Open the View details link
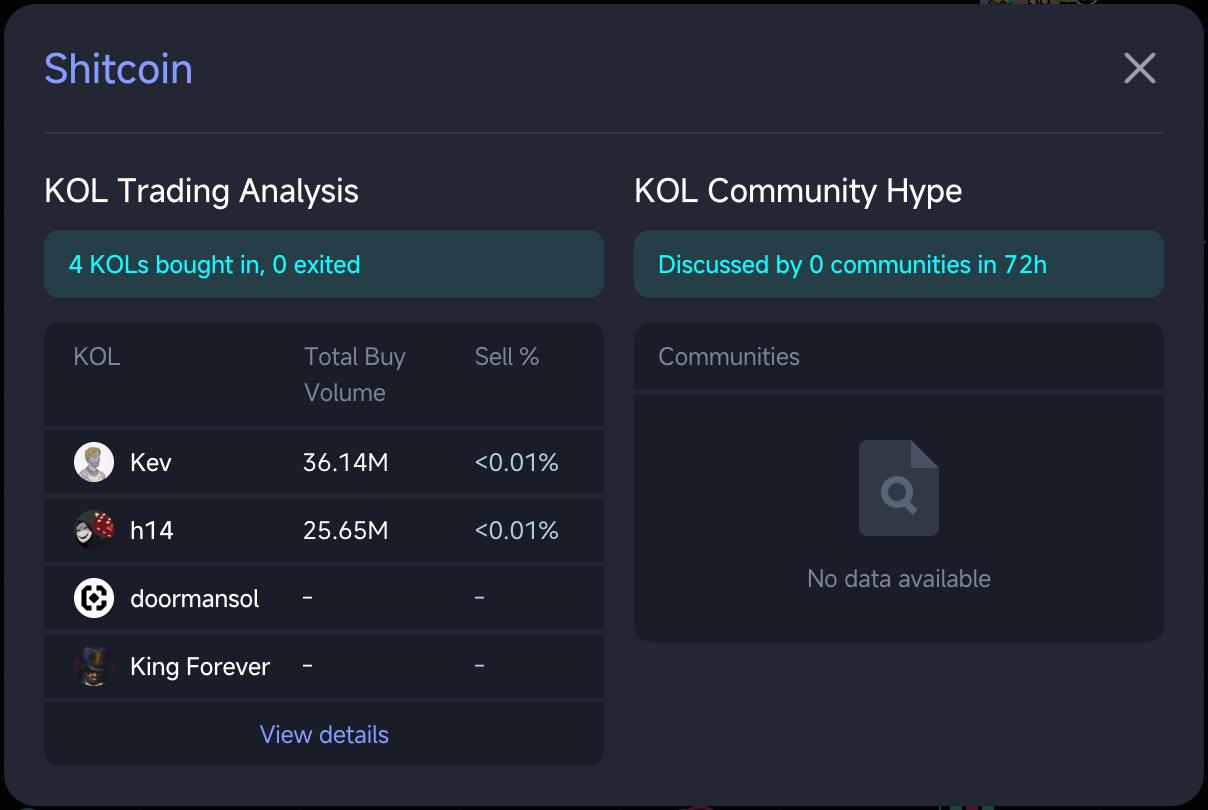This screenshot has height=810, width=1208. [324, 735]
